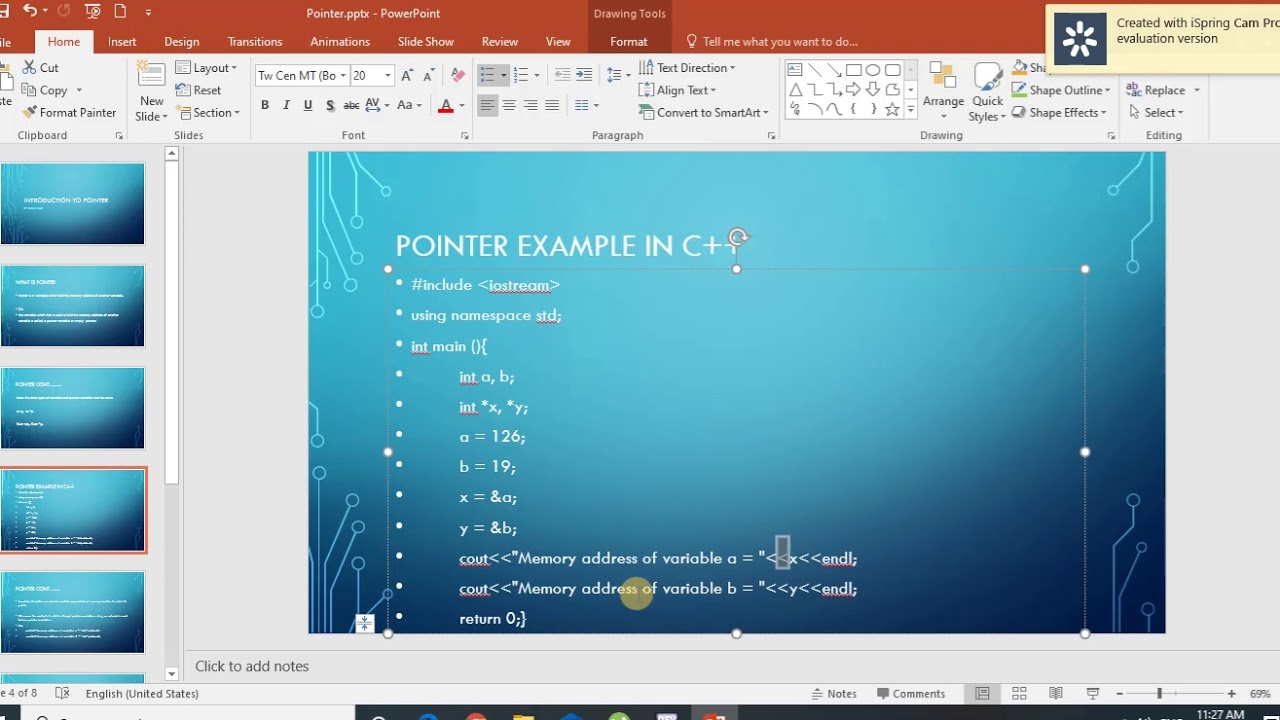Zoom in with plus button
Image resolution: width=1280 pixels, height=720 pixels.
click(1231, 693)
